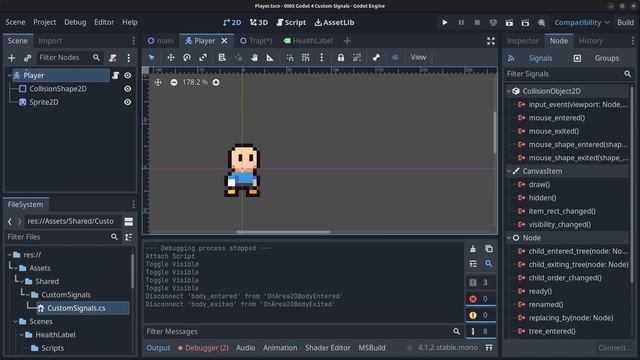Choose Select Mode arrow tool
Screen dimensions: 640x360
152,58
